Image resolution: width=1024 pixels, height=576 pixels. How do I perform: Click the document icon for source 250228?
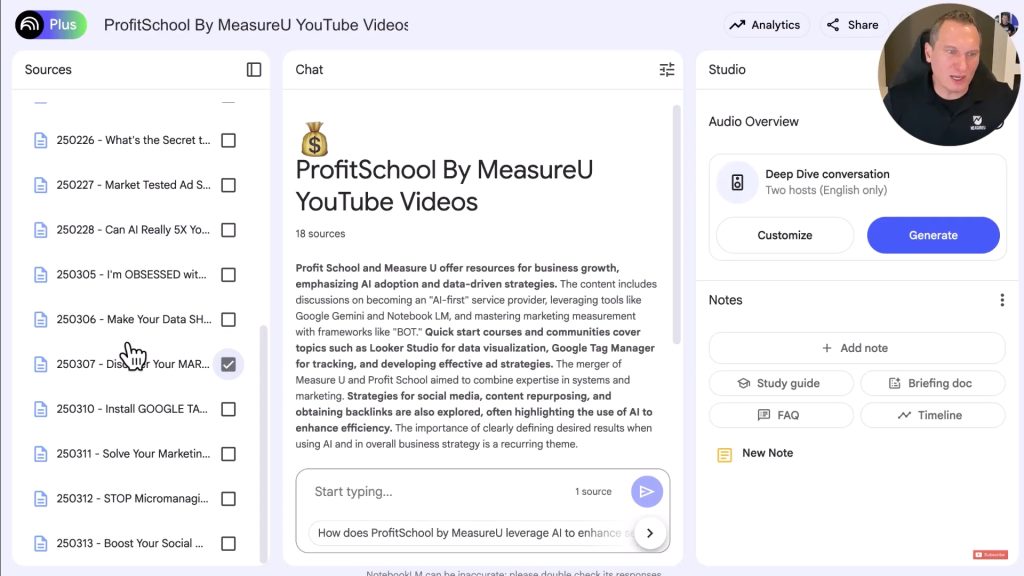click(x=40, y=230)
